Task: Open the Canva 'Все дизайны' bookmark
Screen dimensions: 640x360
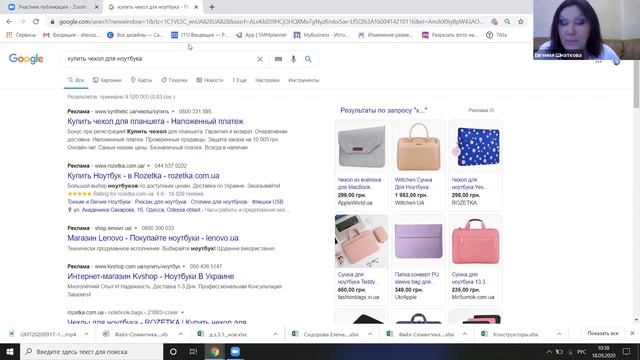Action: (135, 35)
